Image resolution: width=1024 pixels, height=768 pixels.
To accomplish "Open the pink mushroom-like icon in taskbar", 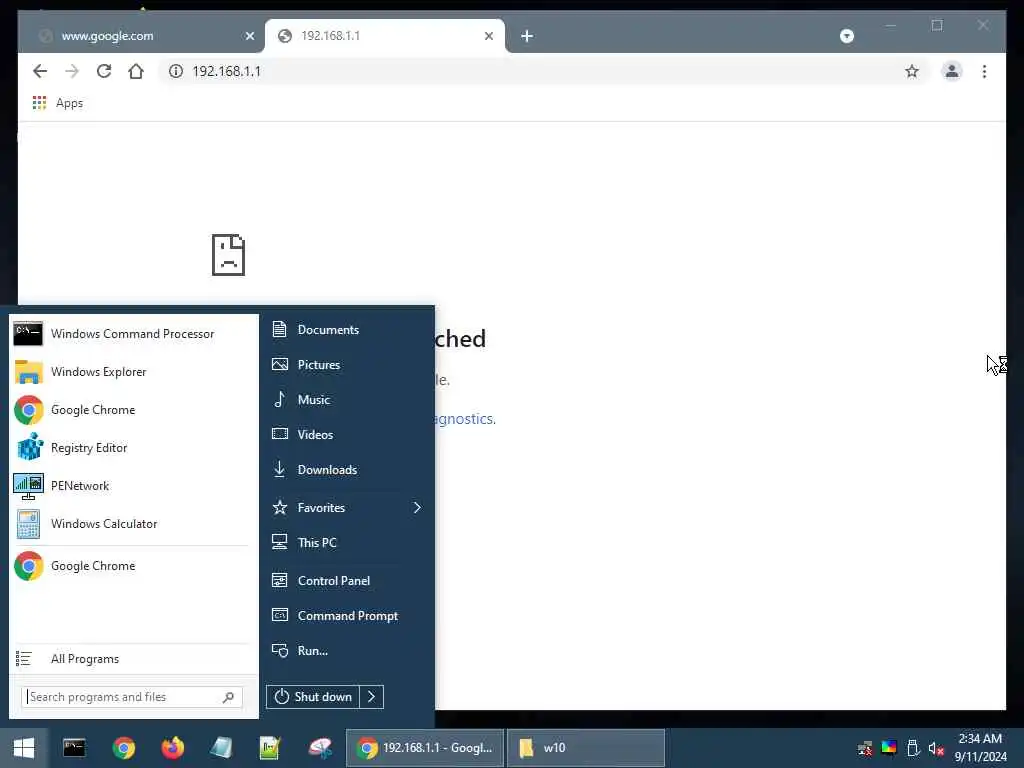I will click(x=319, y=748).
